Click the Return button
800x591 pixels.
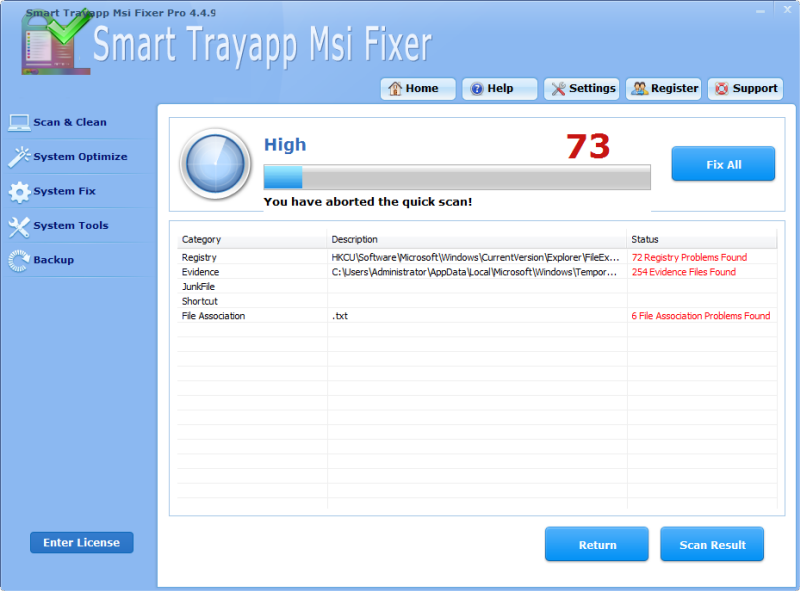(x=596, y=544)
